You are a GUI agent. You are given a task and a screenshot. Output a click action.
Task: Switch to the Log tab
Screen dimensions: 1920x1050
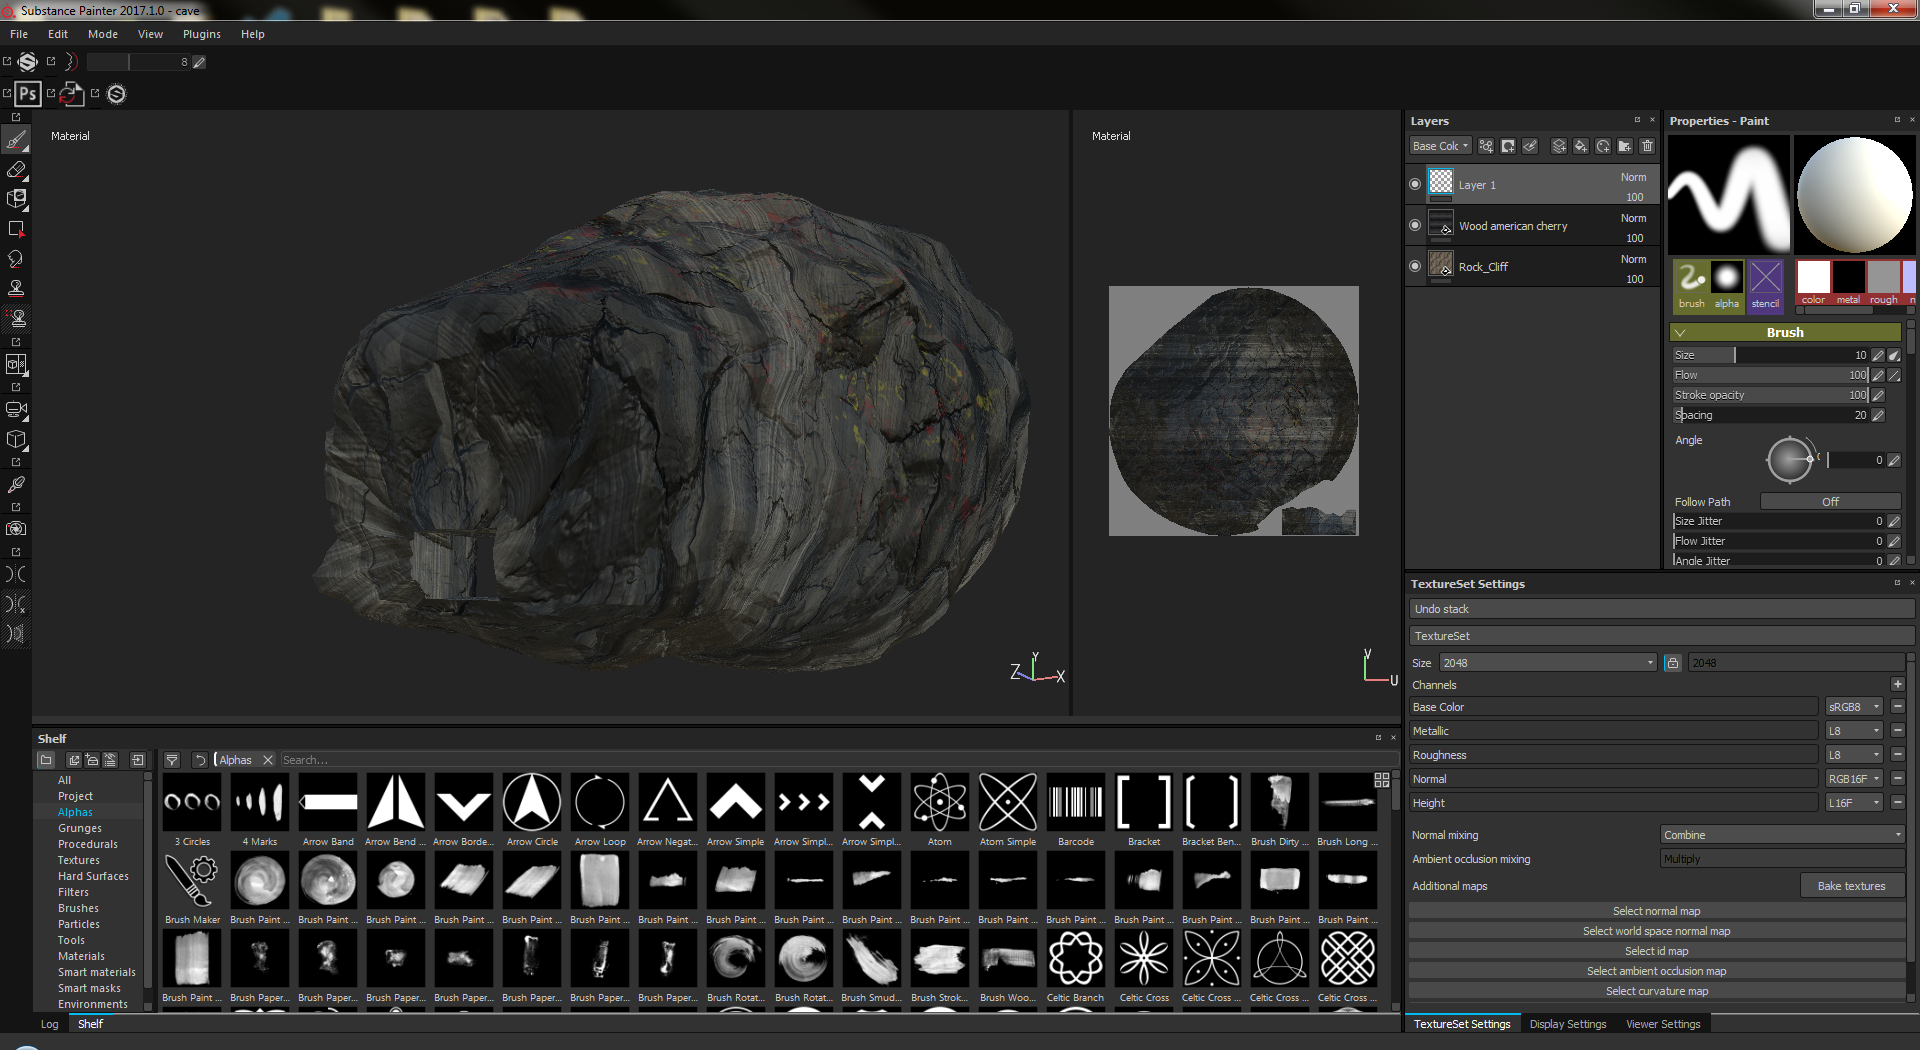point(50,1024)
